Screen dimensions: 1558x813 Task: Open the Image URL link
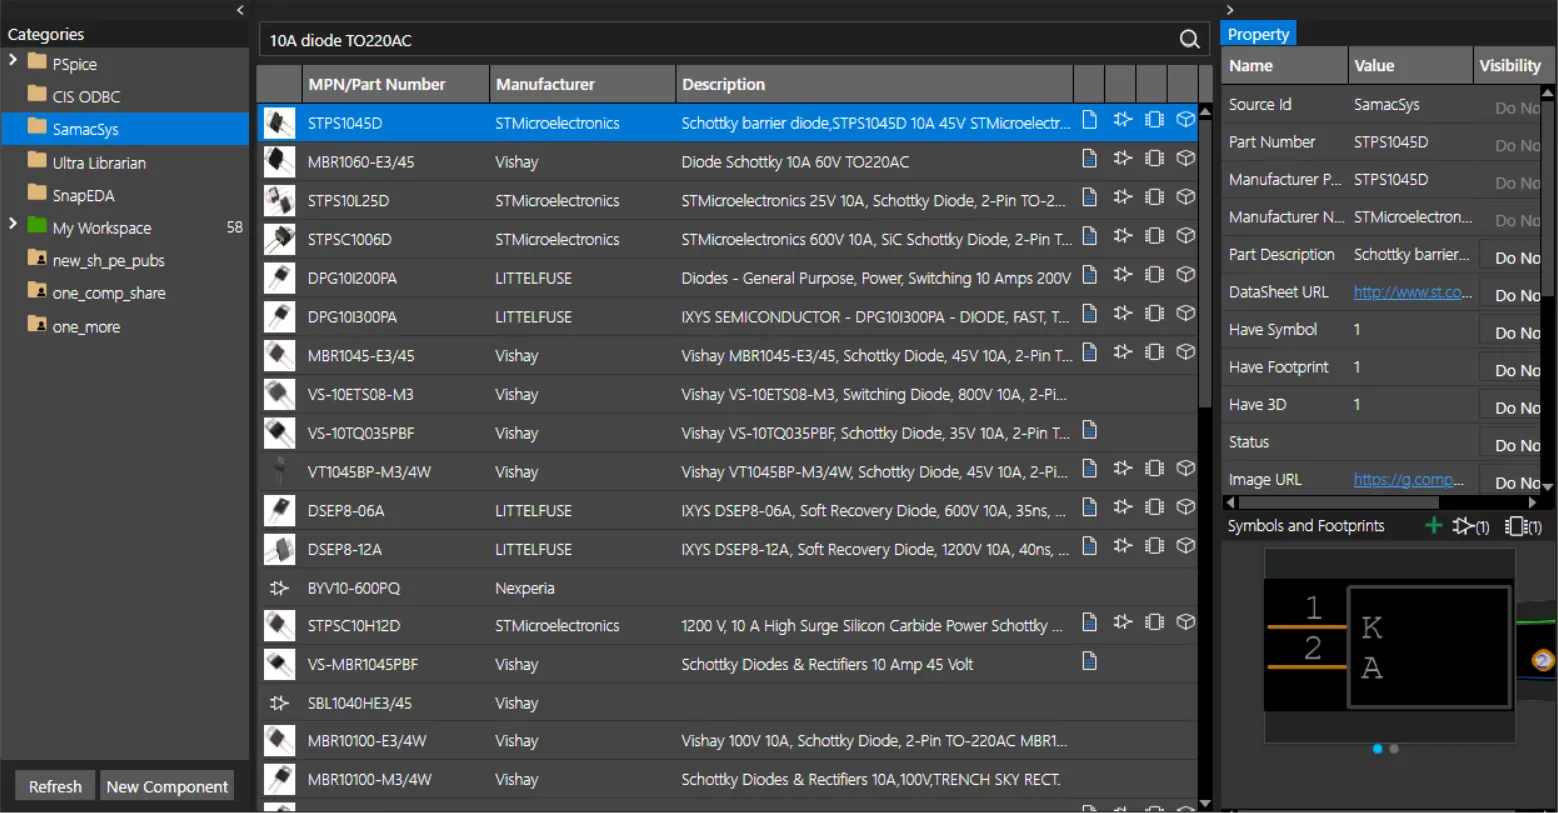coord(1409,480)
